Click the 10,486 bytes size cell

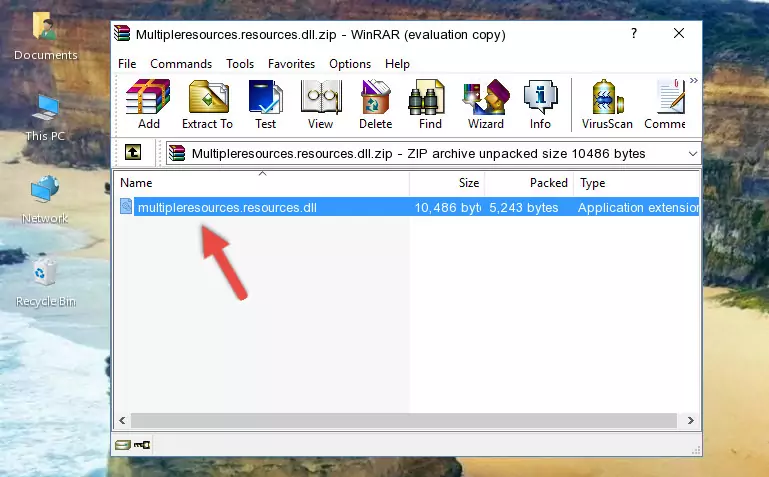click(x=447, y=208)
